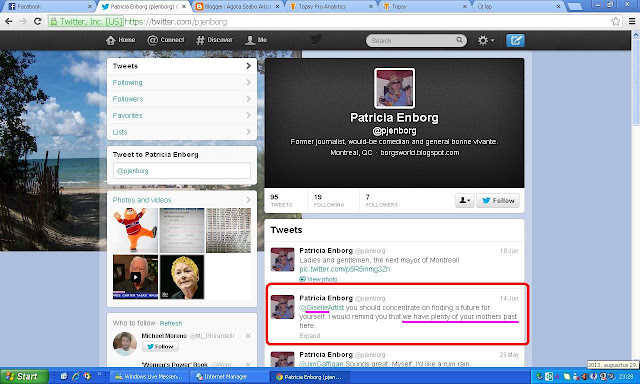
Task: Open the @JimGaffigan mention link
Action: 321,364
